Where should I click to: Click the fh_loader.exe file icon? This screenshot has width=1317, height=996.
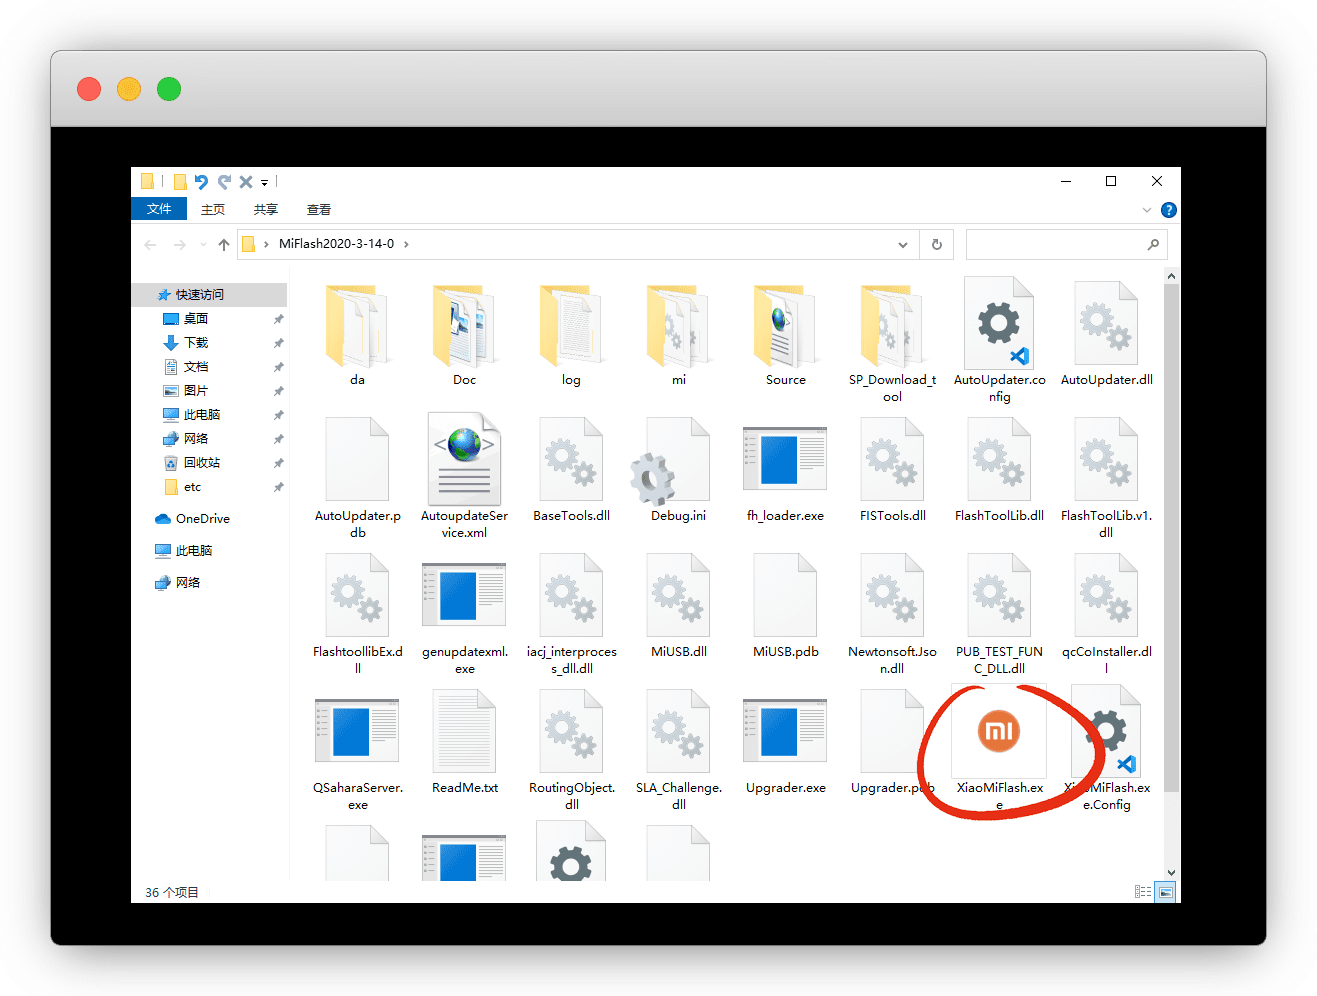785,460
